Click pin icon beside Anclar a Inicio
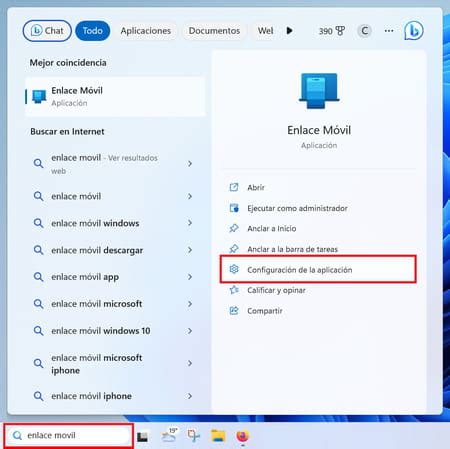450x449 pixels. pyautogui.click(x=234, y=228)
